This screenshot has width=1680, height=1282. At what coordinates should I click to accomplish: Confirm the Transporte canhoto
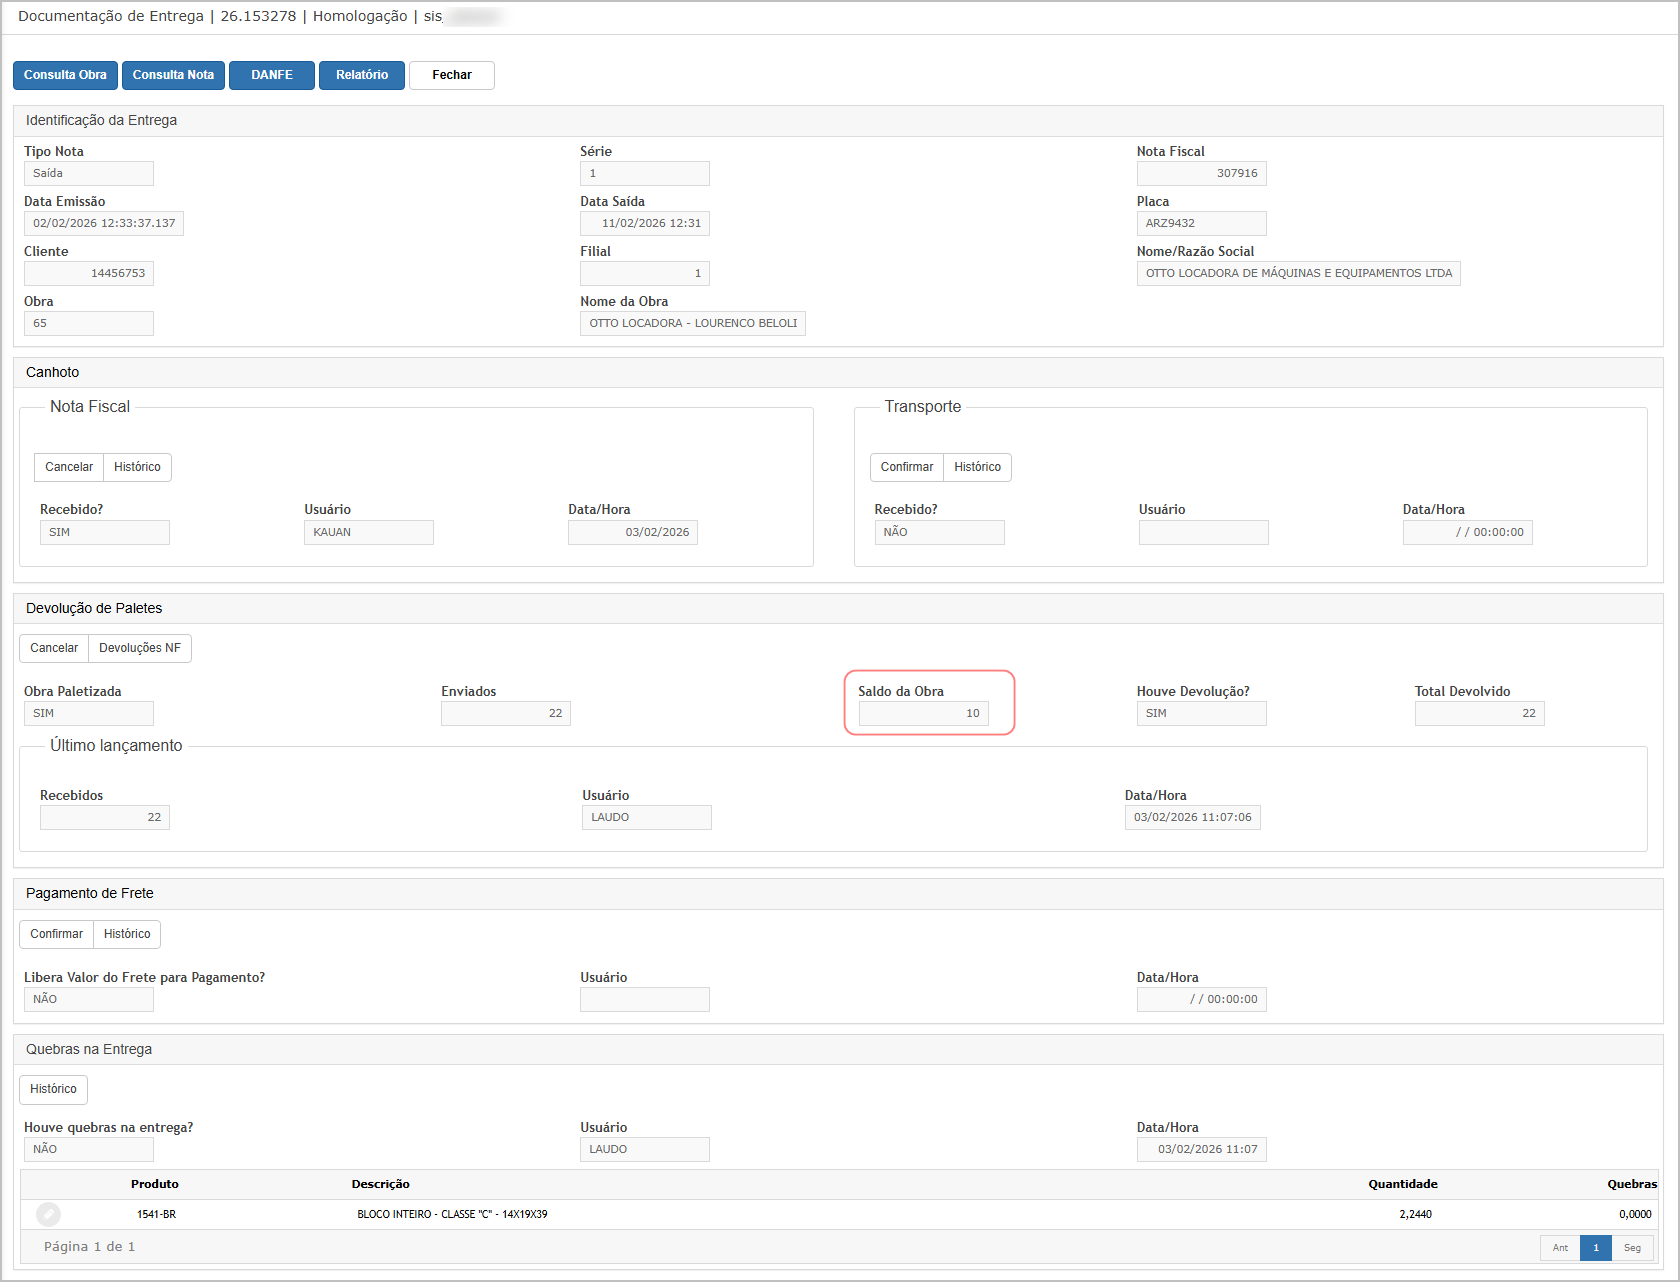coord(907,467)
